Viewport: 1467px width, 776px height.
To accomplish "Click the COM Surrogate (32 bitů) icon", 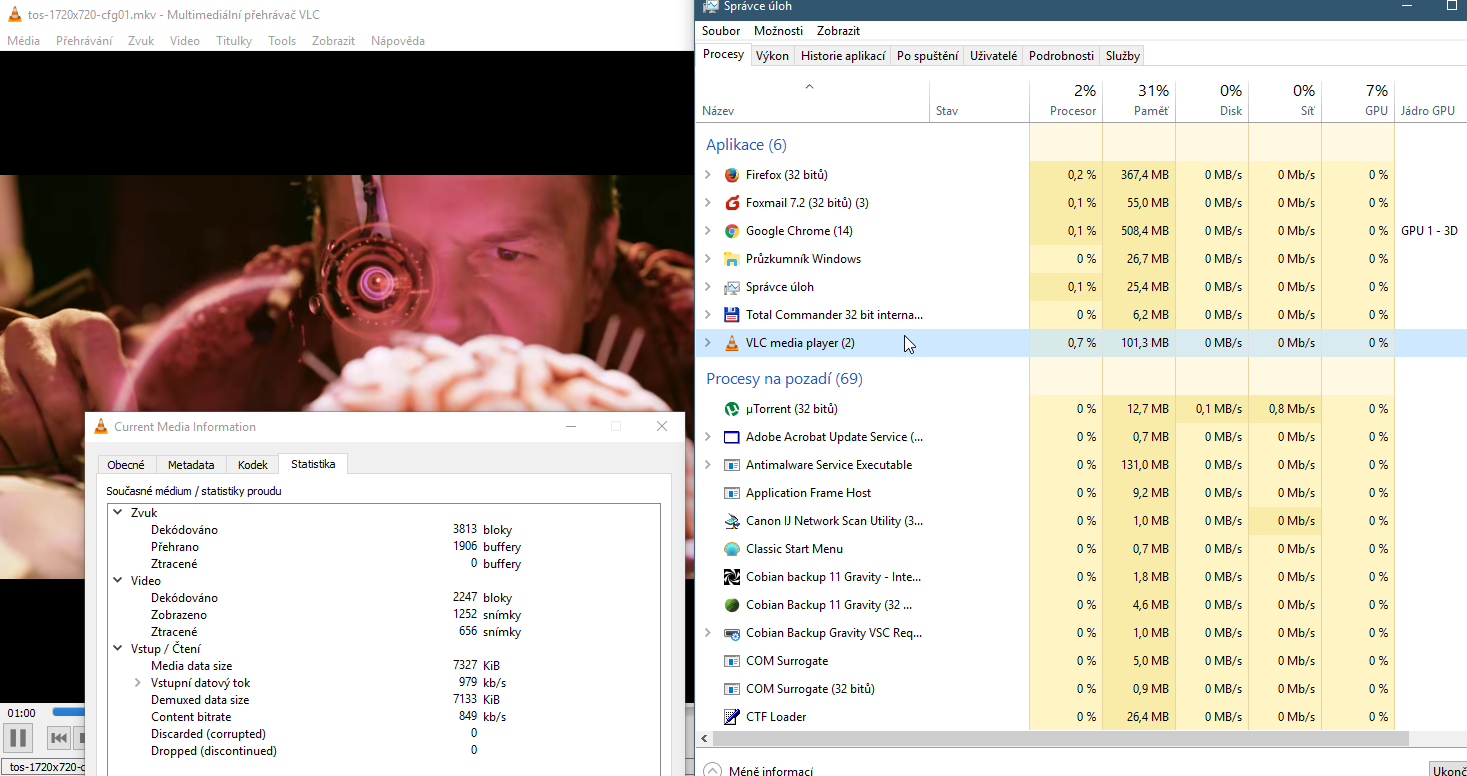I will coord(731,689).
